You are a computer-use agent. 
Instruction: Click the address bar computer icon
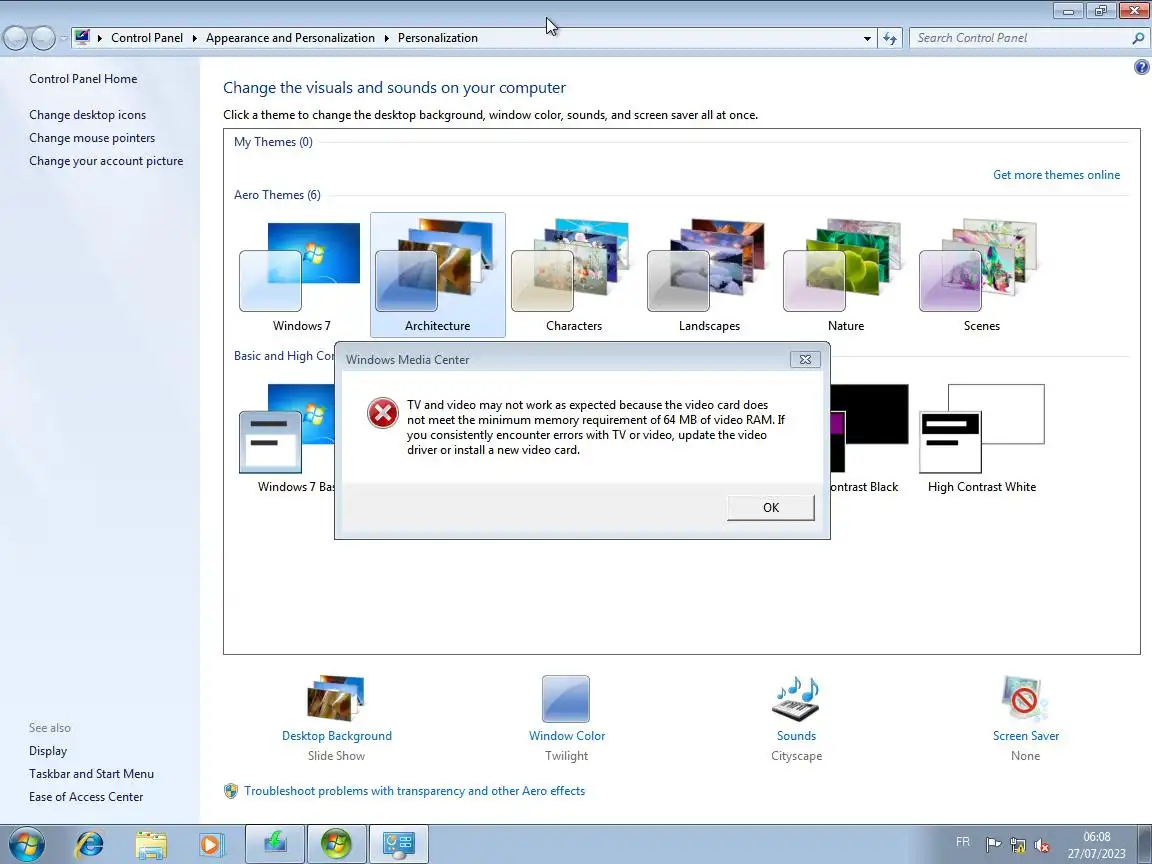tap(82, 37)
